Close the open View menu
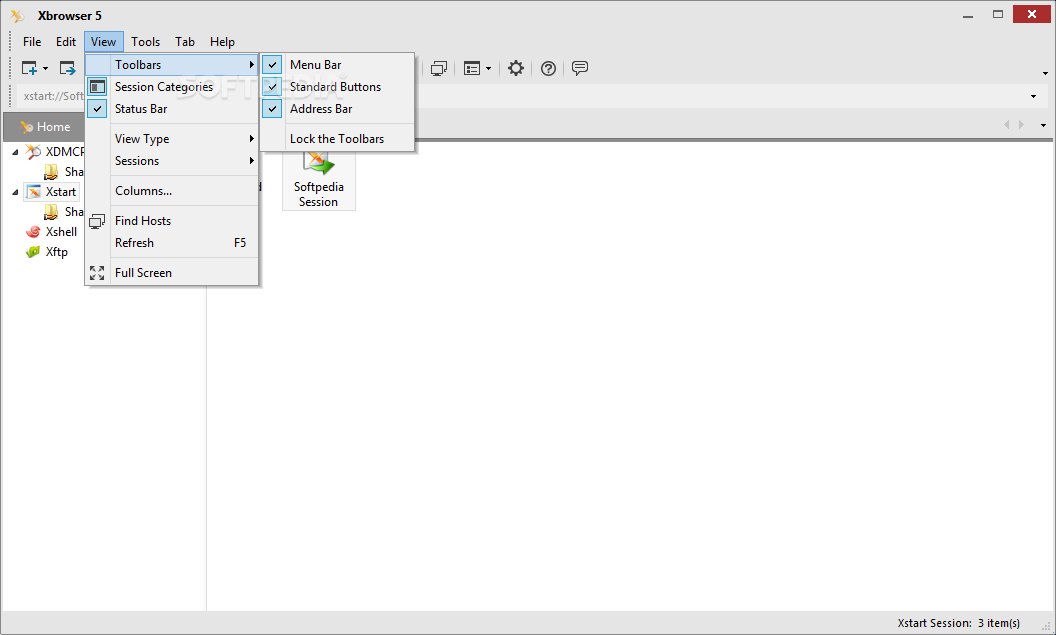This screenshot has width=1056, height=635. [x=104, y=42]
